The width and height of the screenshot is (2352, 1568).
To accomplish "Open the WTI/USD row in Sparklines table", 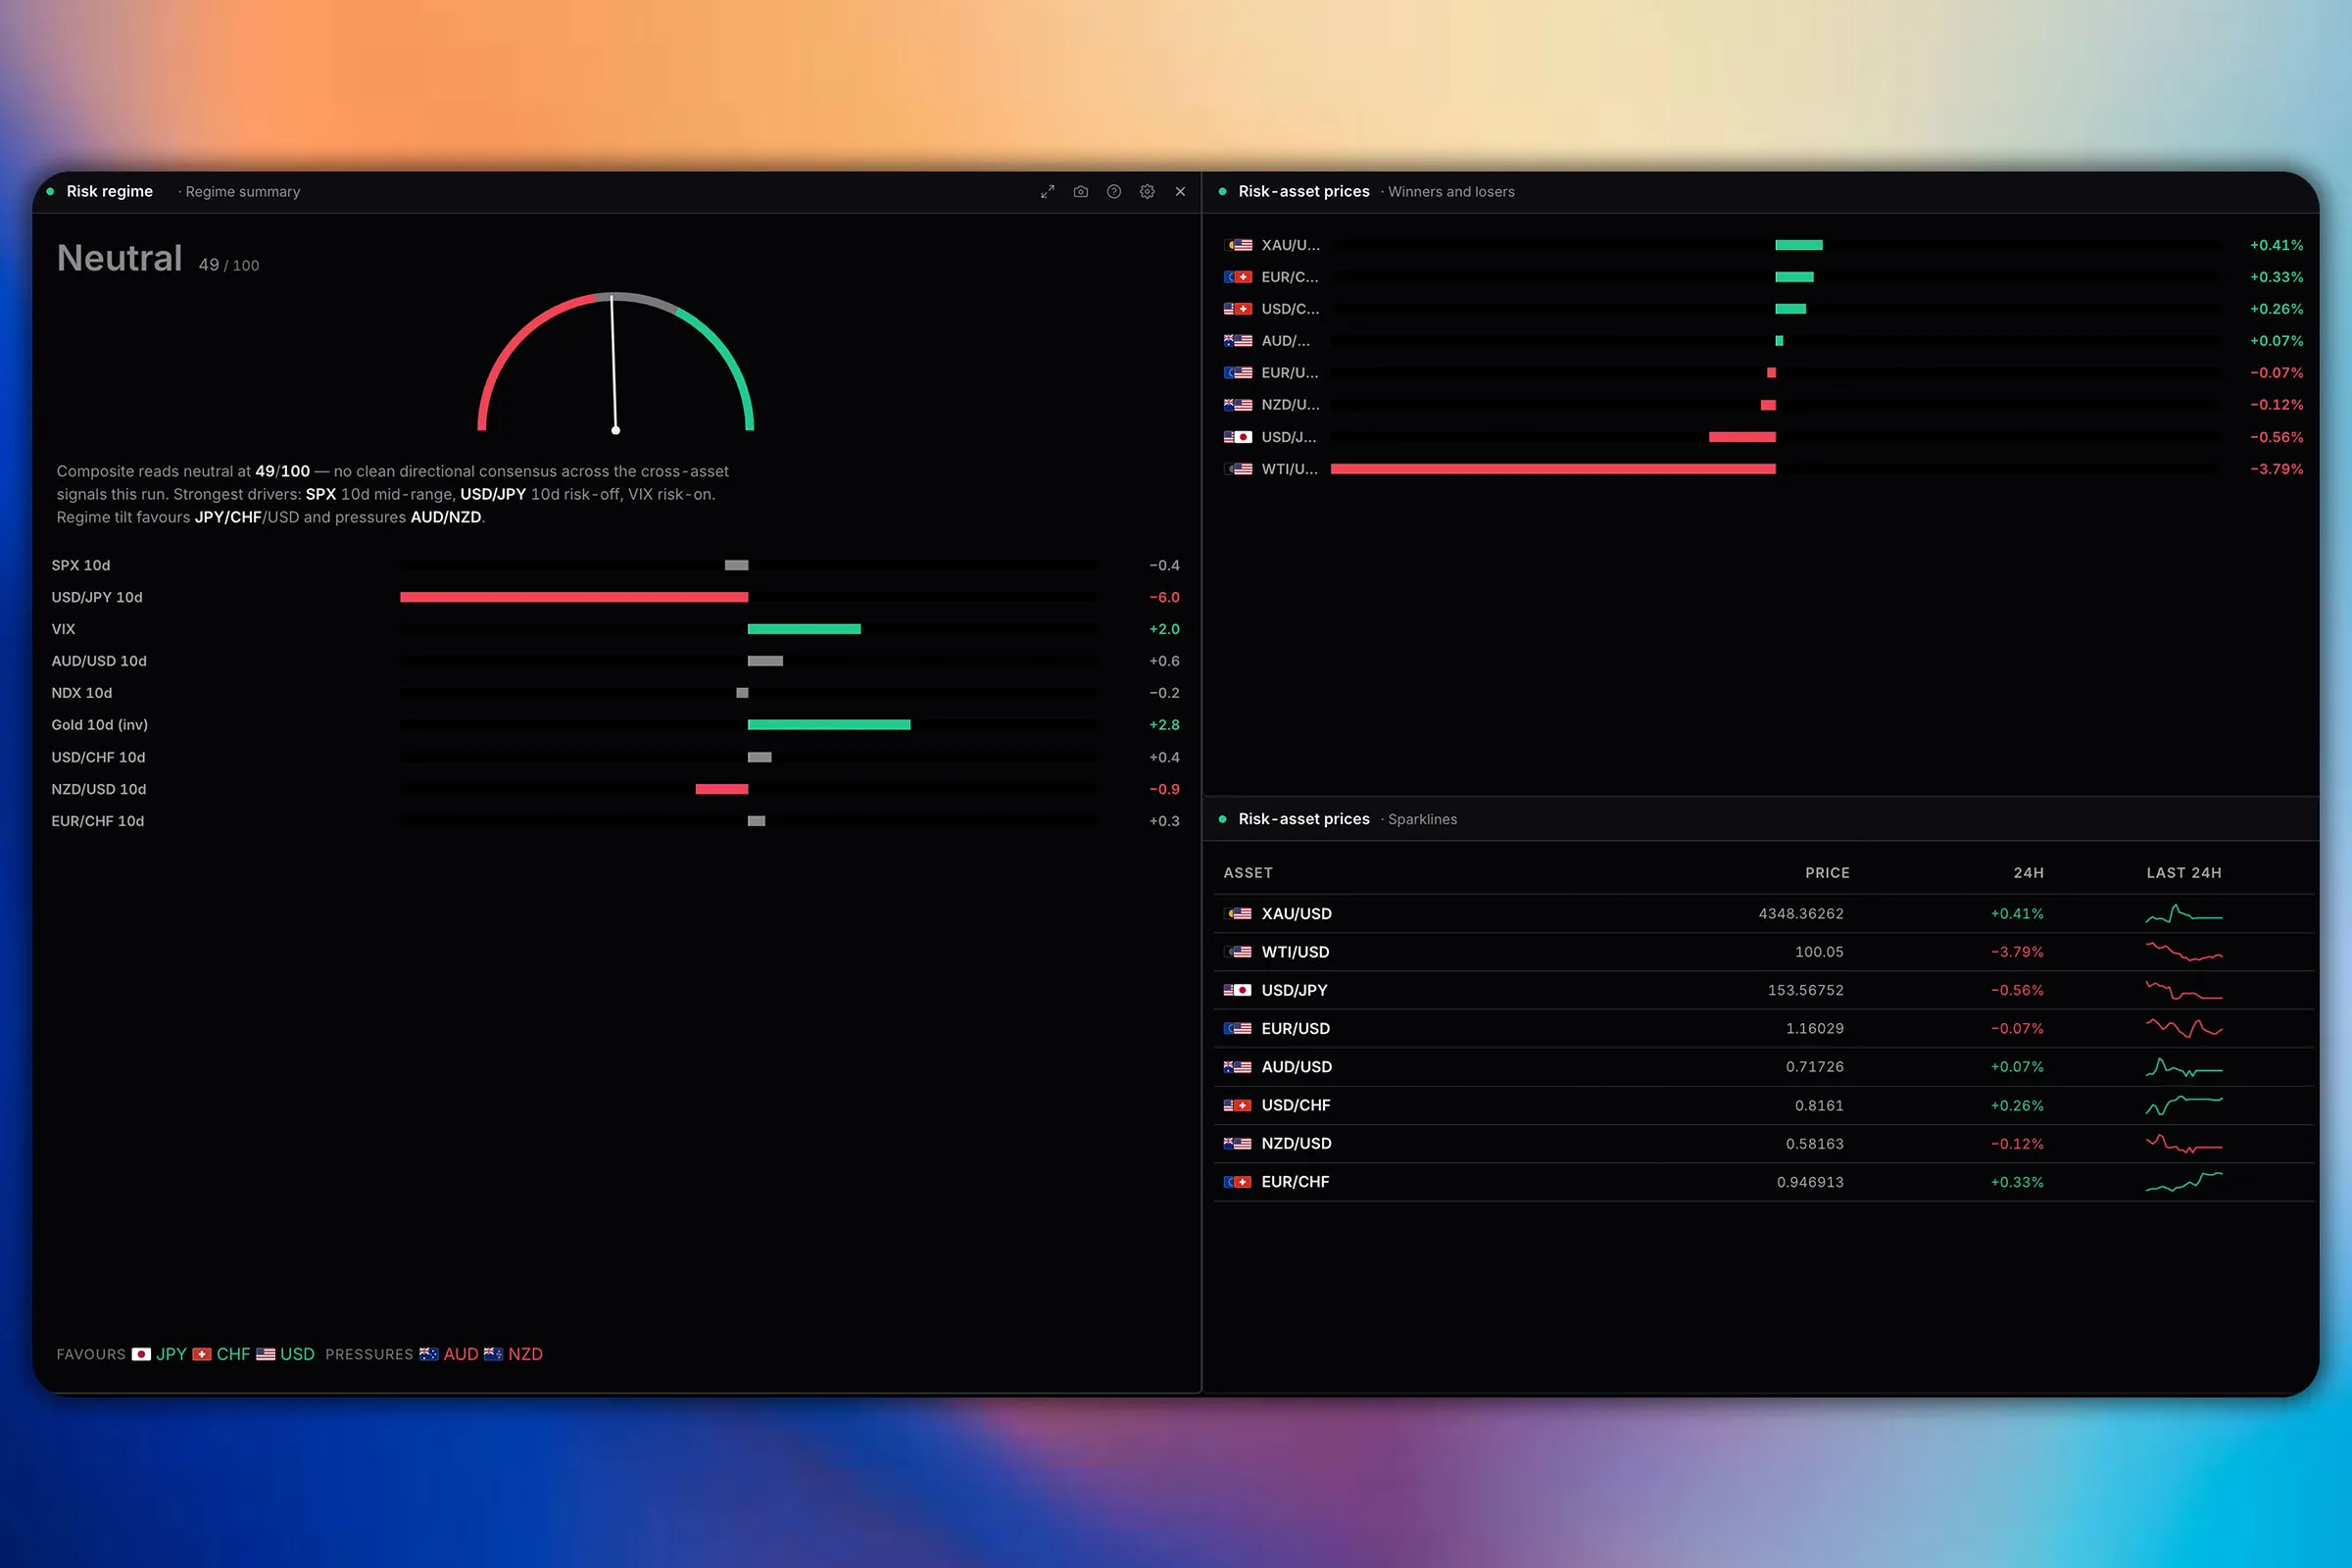I will pyautogui.click(x=1763, y=952).
